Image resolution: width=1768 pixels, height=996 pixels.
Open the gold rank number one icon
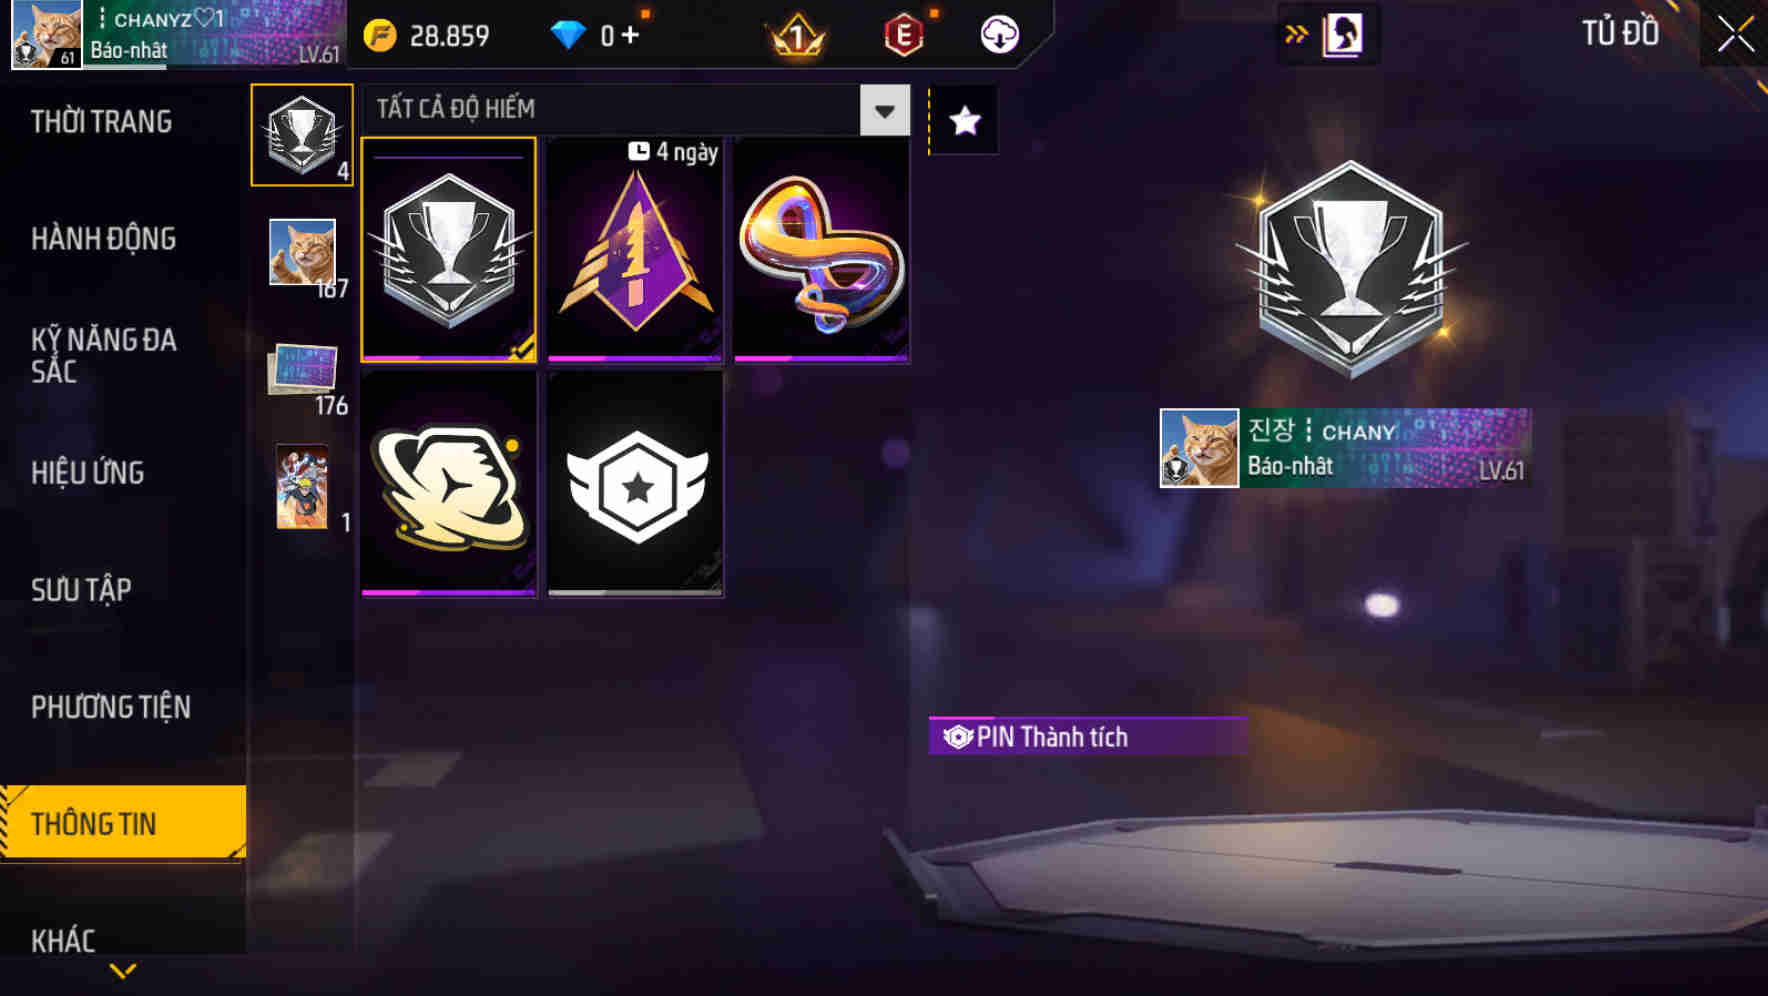point(797,36)
